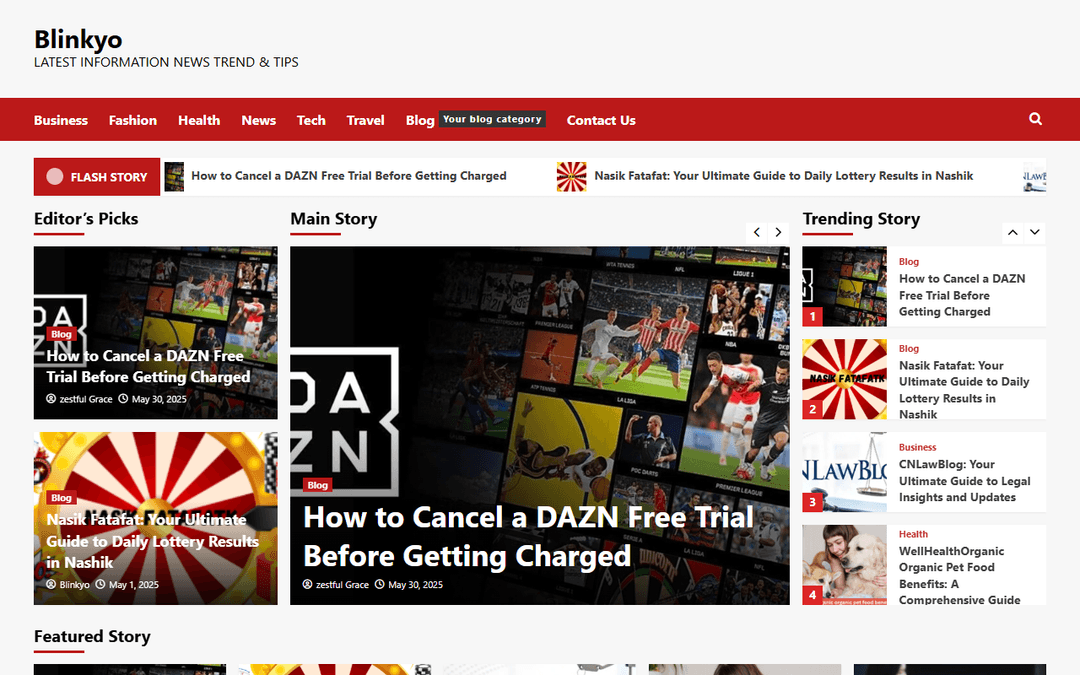Open trending story 1 DAZN title
The image size is (1080, 675).
962,295
